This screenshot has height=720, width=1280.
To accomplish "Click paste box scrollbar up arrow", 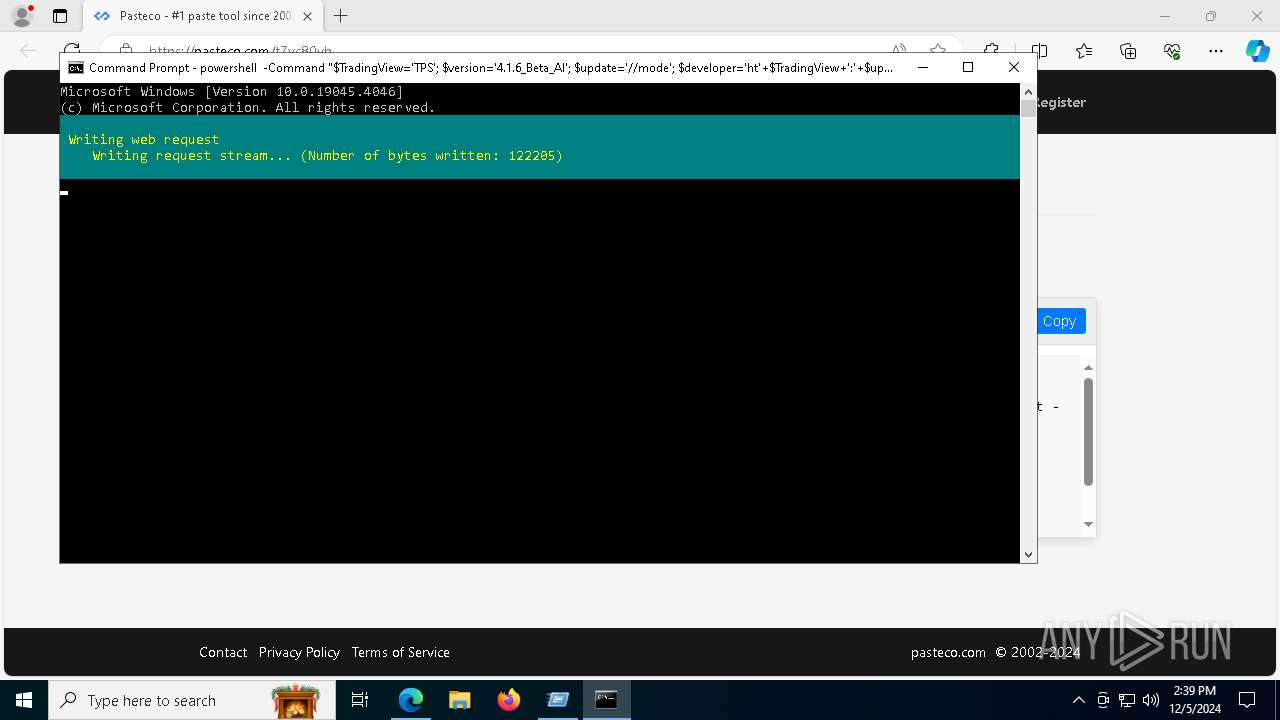I will tap(1088, 368).
